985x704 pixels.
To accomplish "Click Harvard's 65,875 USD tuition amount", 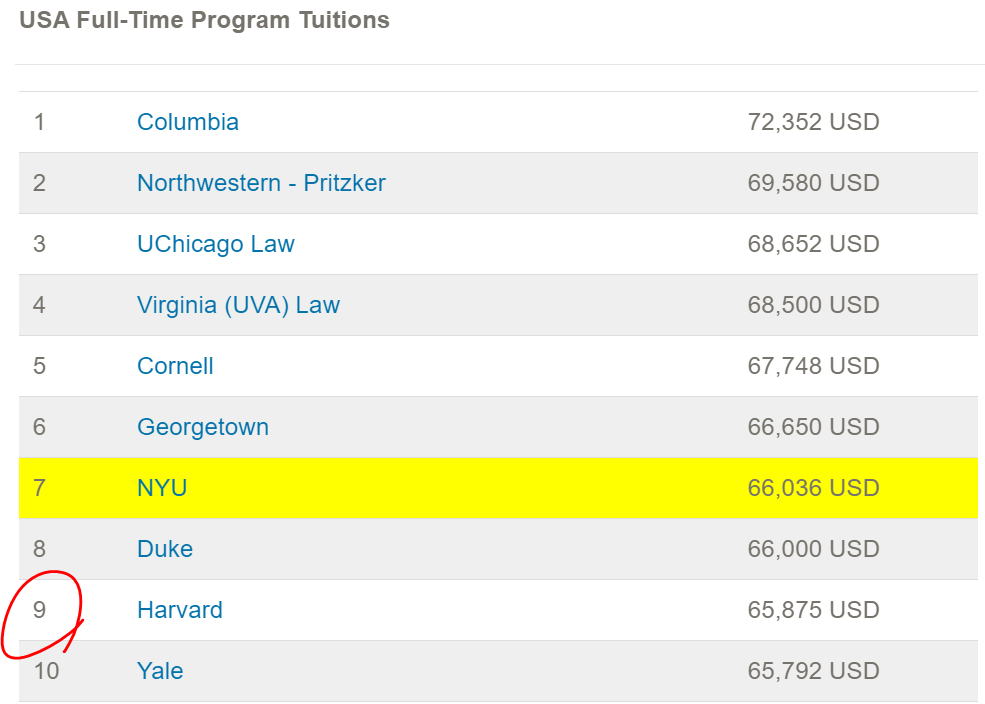I will pyautogui.click(x=813, y=610).
